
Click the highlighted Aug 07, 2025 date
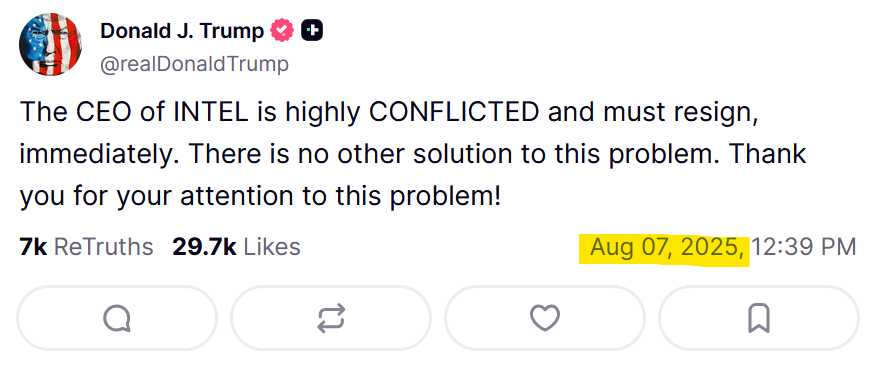tap(667, 247)
